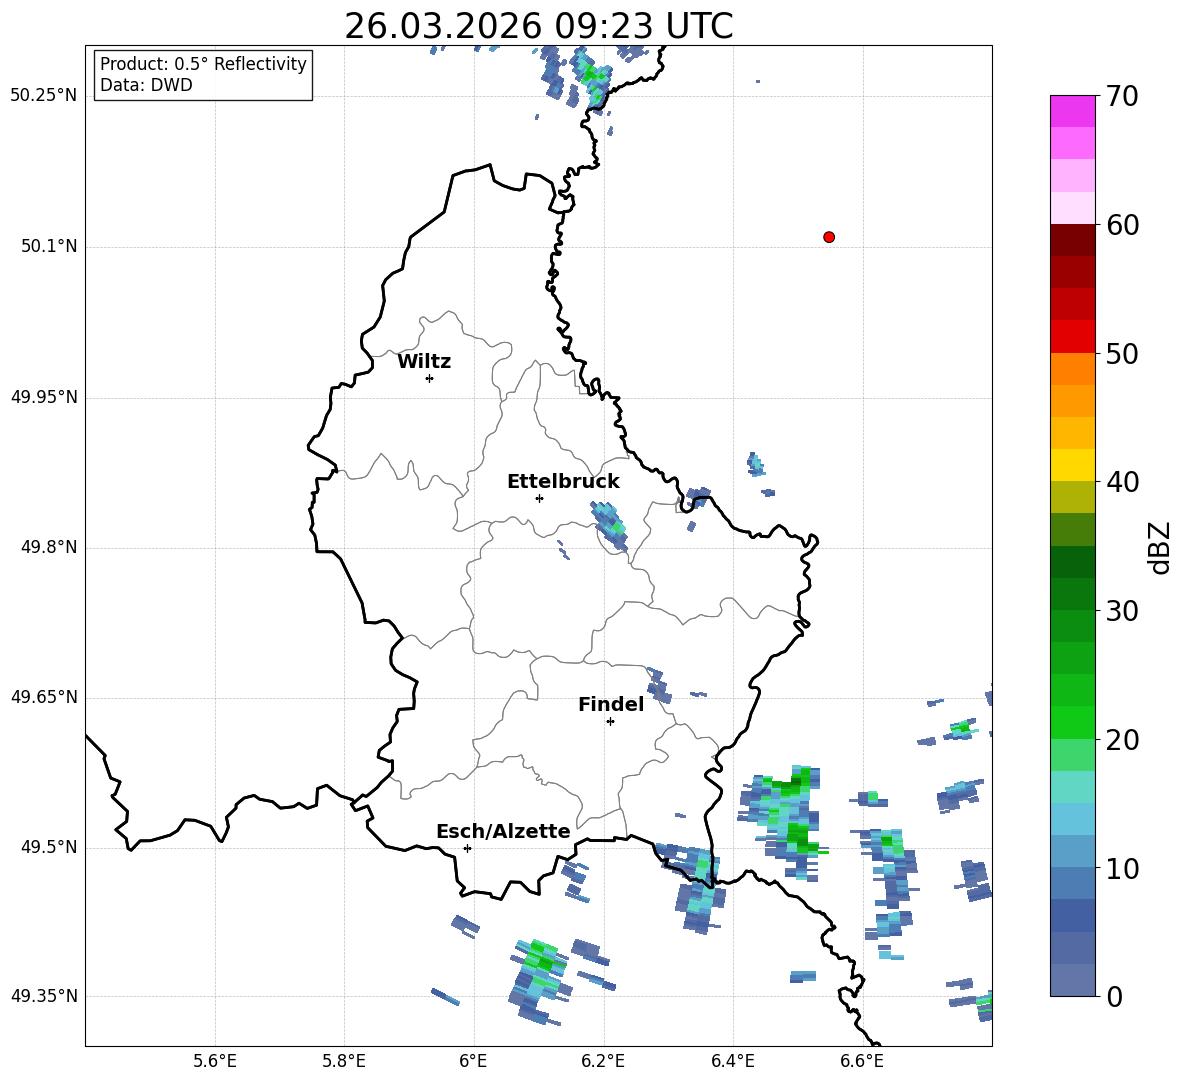Click the Ettelbruck city label
This screenshot has width=1184, height=1081.
(563, 482)
